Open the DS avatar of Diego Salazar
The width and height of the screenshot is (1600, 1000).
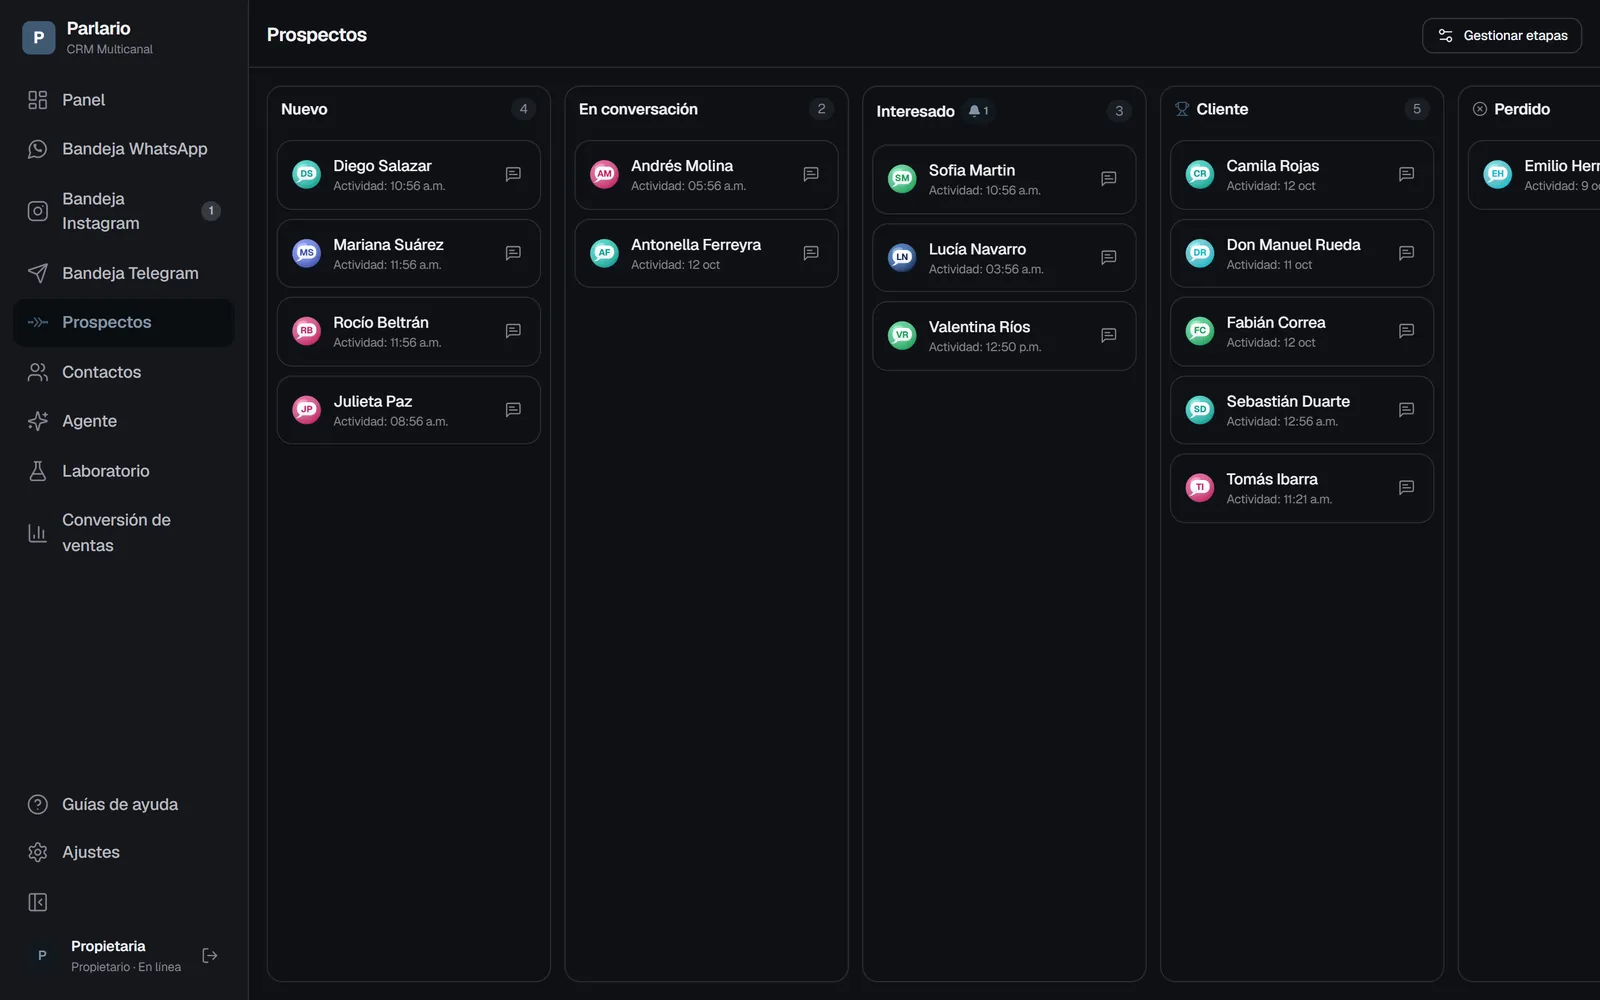(306, 174)
